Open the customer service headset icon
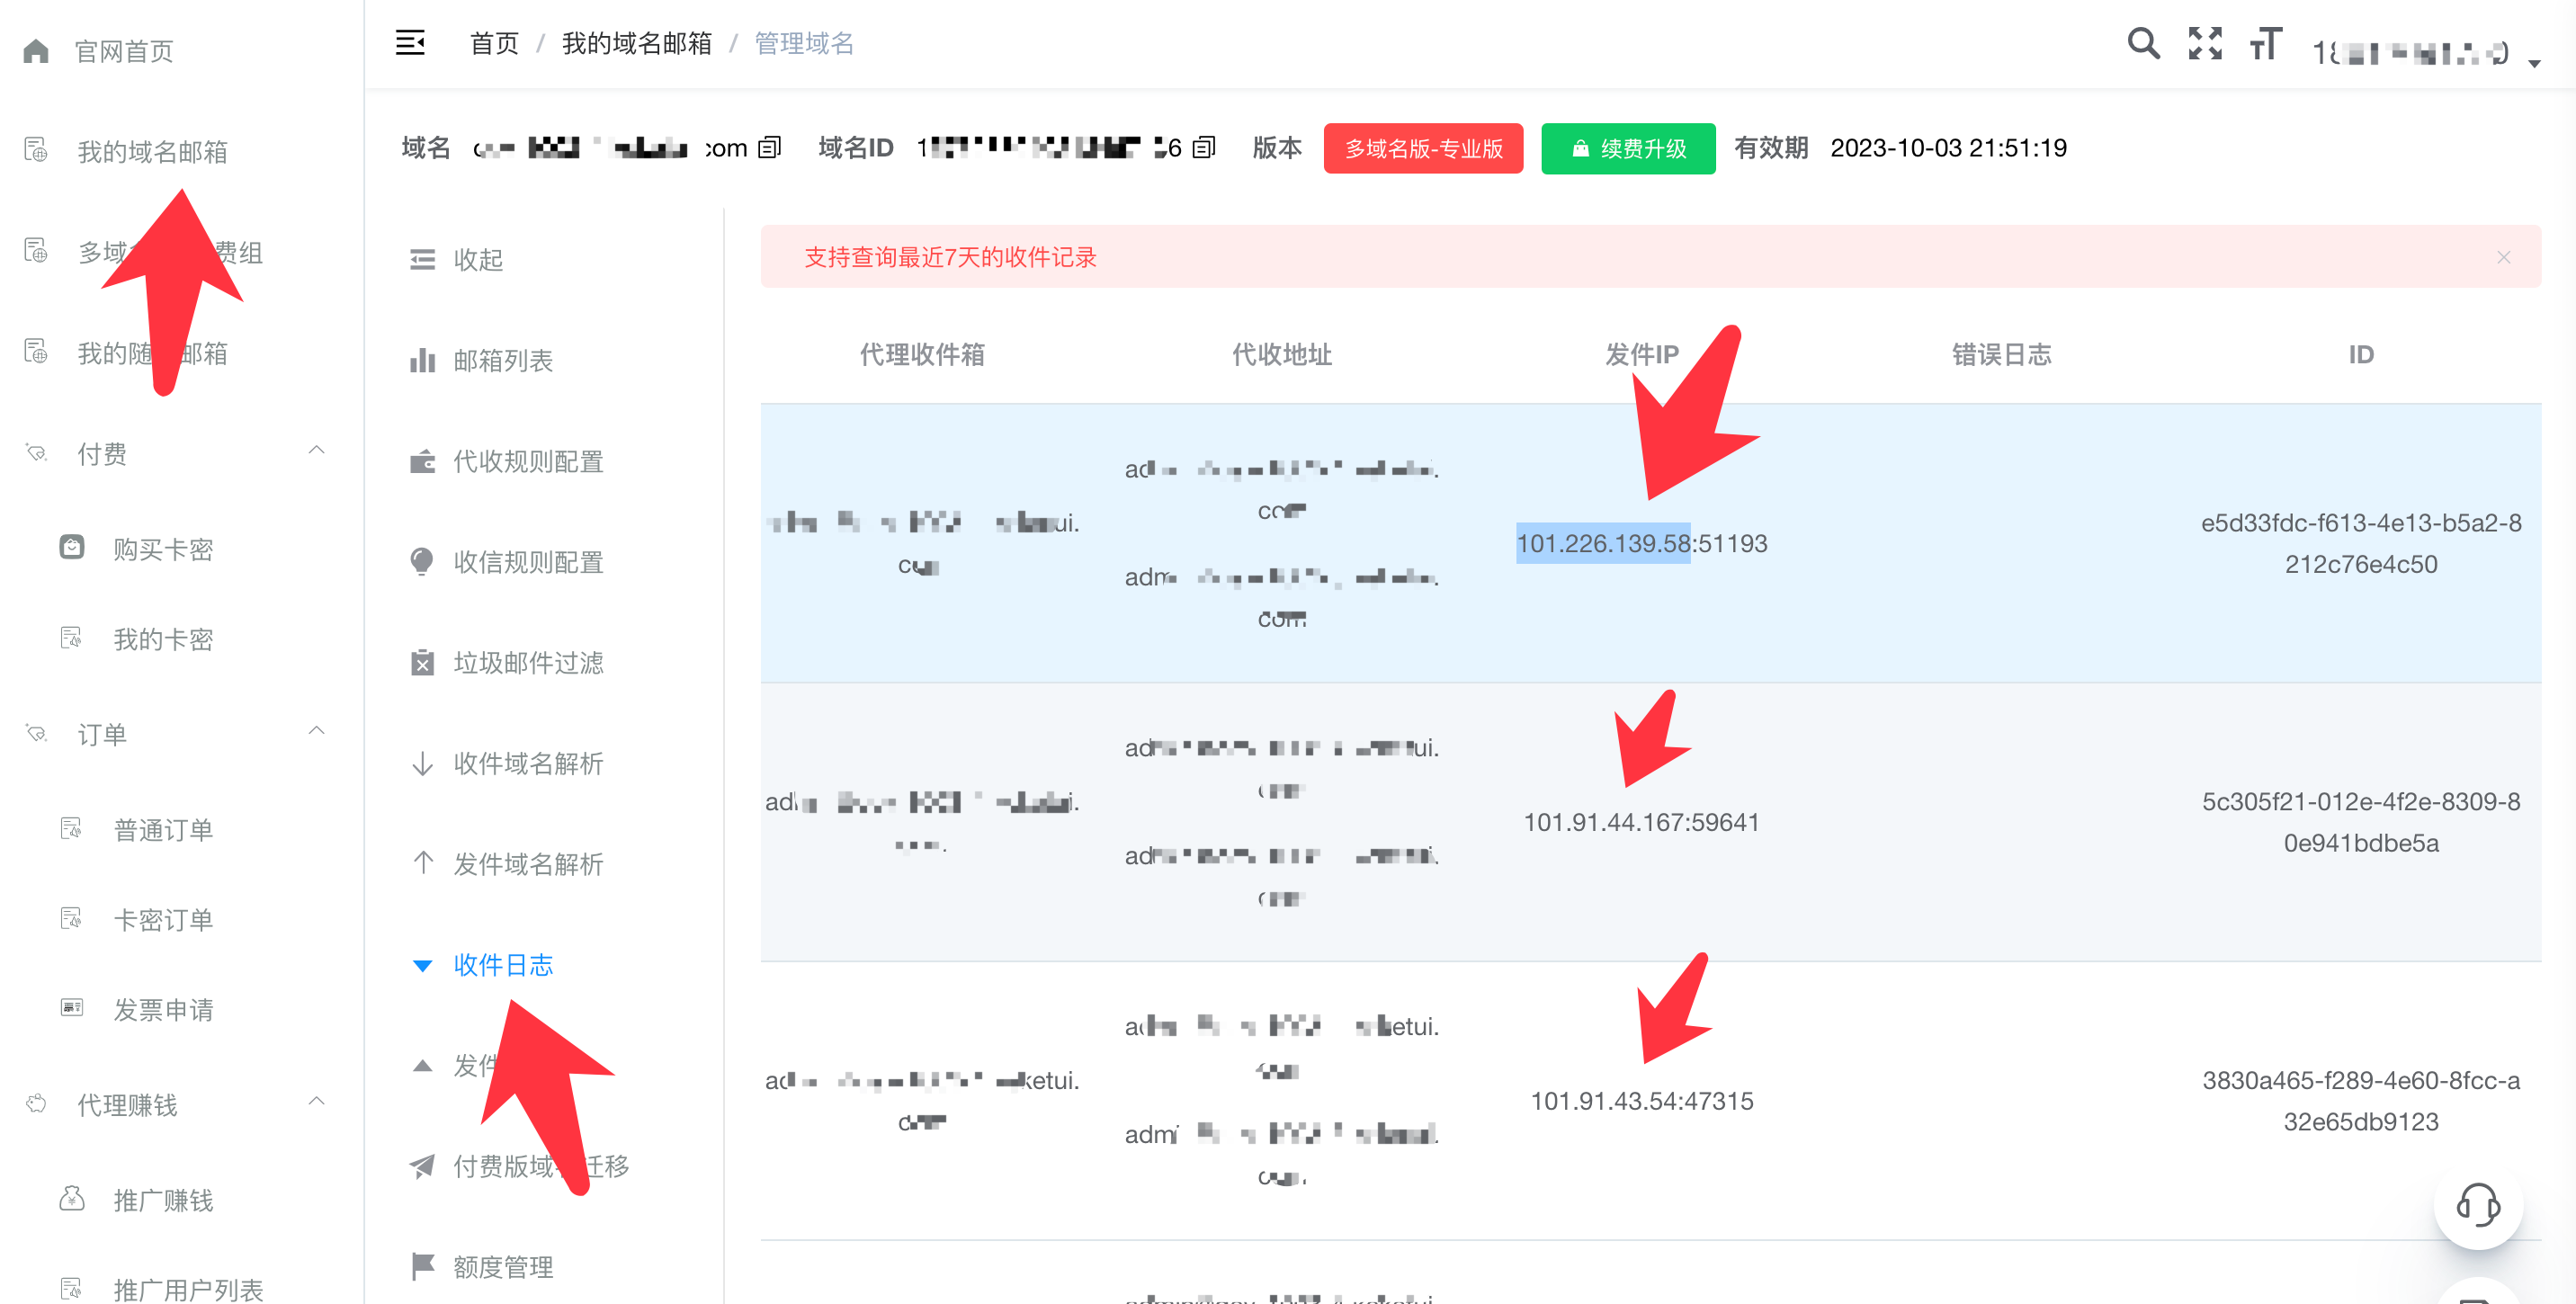2576x1304 pixels. [x=2478, y=1204]
